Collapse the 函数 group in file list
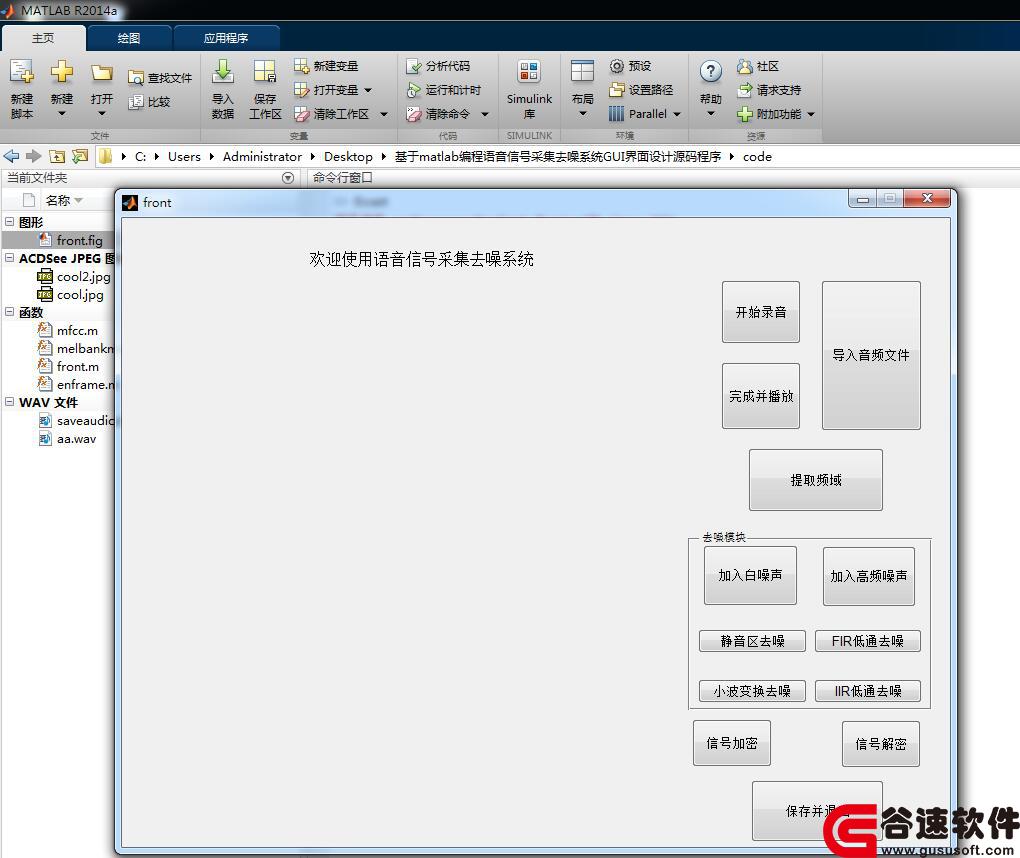 click(9, 312)
